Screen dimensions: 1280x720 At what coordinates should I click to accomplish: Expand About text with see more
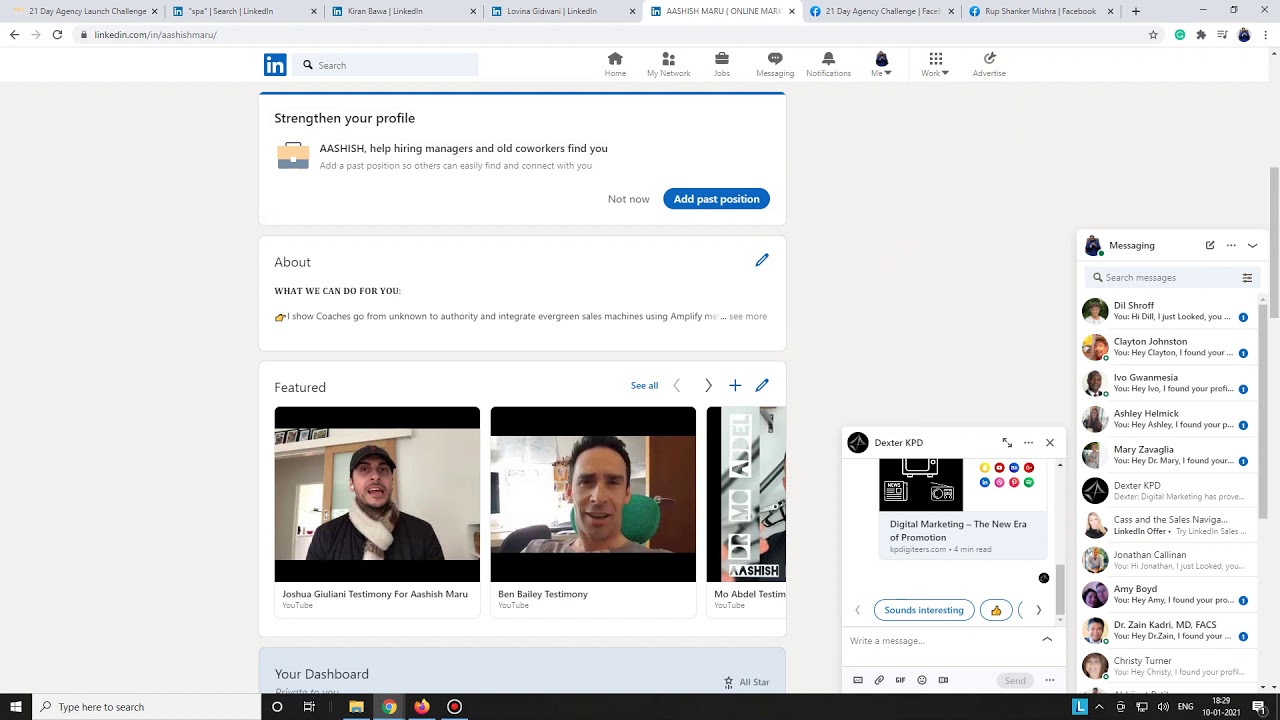[x=748, y=316]
